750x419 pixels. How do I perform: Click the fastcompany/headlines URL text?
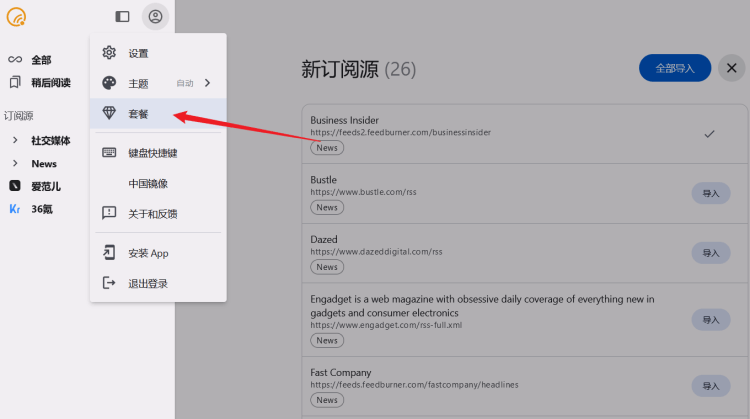coord(414,385)
